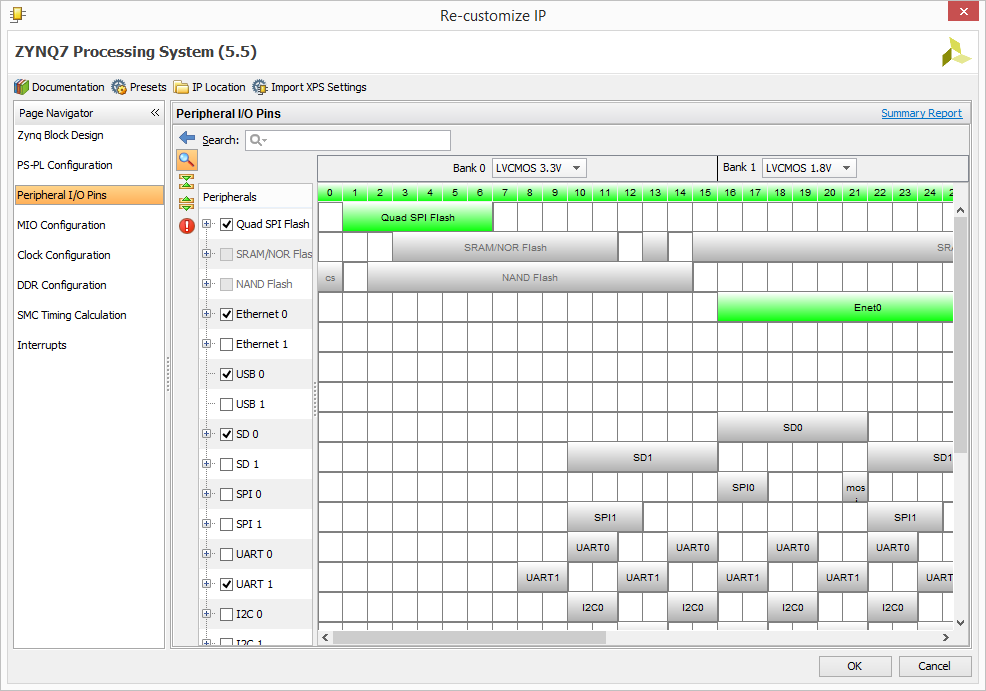Screen dimensions: 986x691
Task: Click the Cancel button
Action: click(x=934, y=666)
